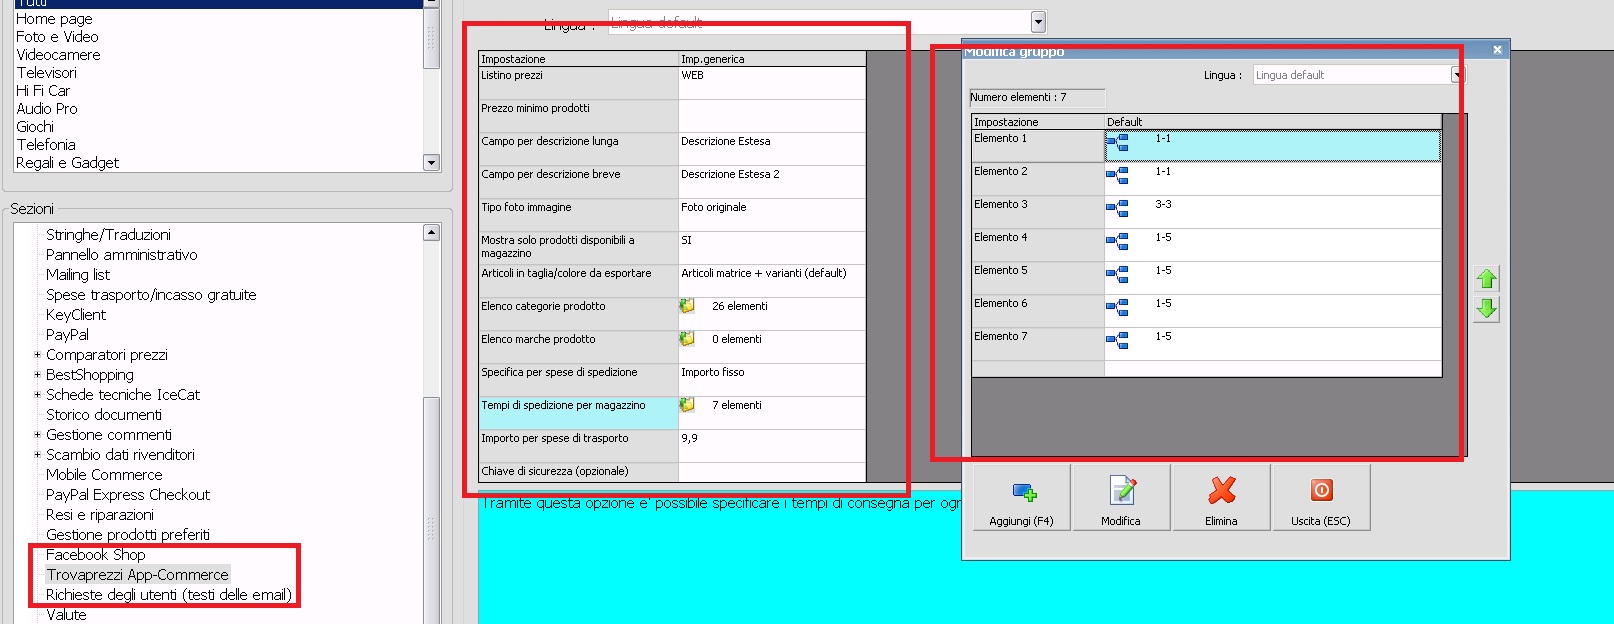Image resolution: width=1614 pixels, height=624 pixels.
Task: Select the Storico documenti section
Action: (x=104, y=415)
